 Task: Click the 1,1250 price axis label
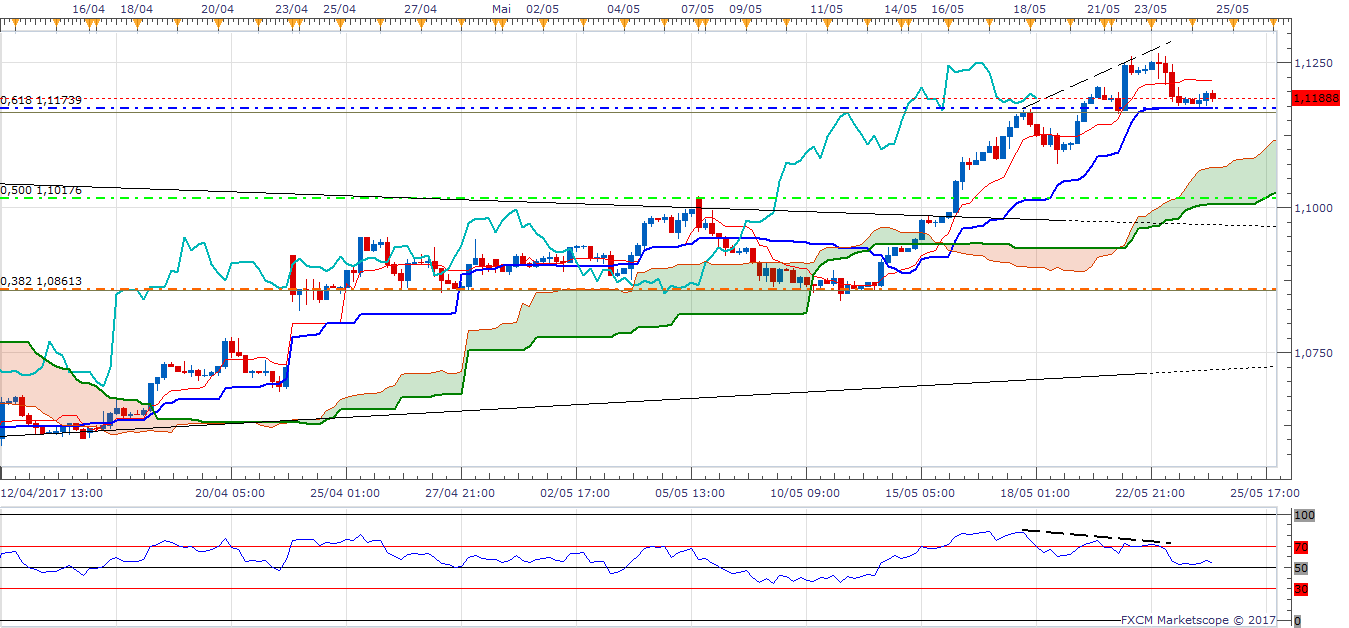(1313, 62)
